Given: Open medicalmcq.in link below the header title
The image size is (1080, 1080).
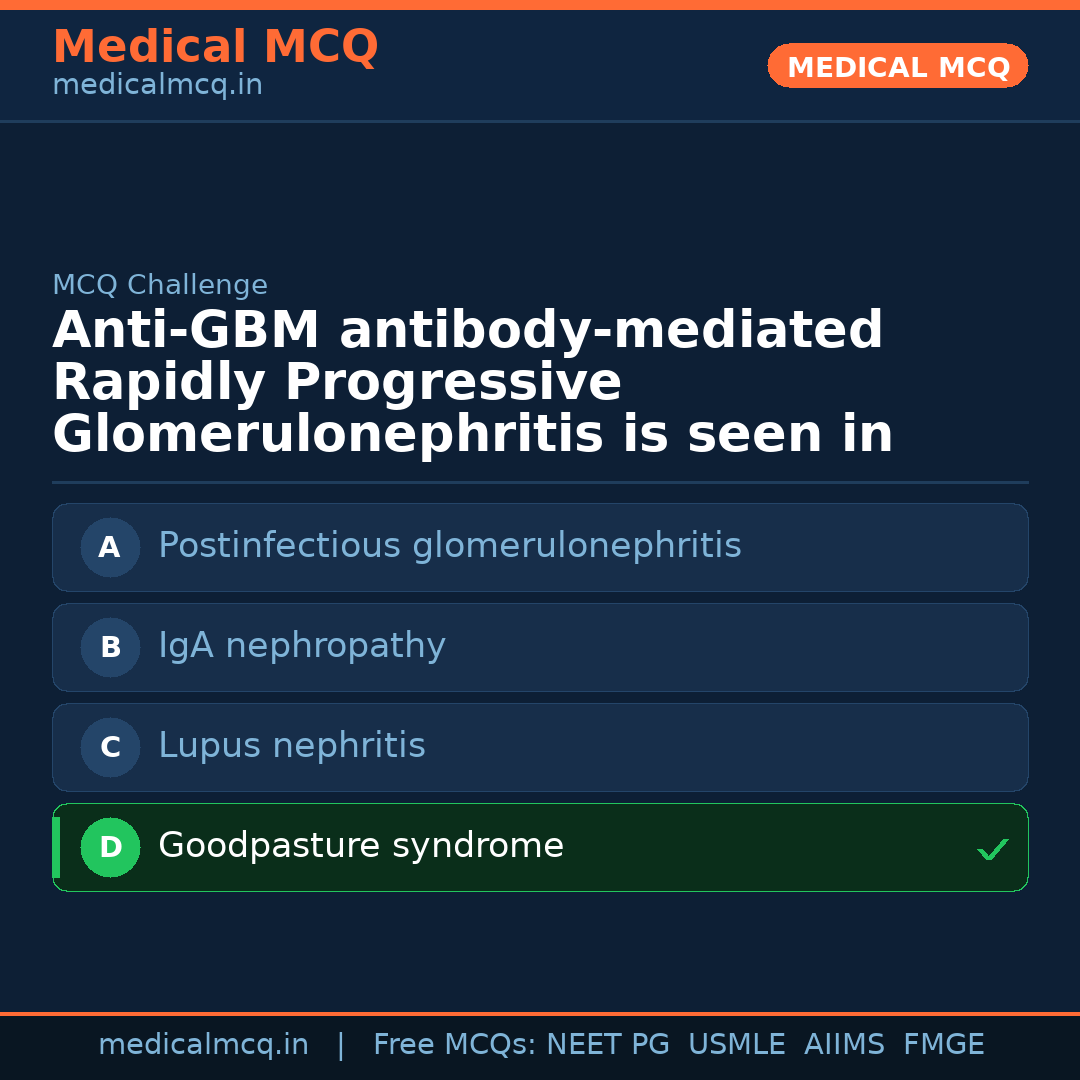Looking at the screenshot, I should click(157, 85).
